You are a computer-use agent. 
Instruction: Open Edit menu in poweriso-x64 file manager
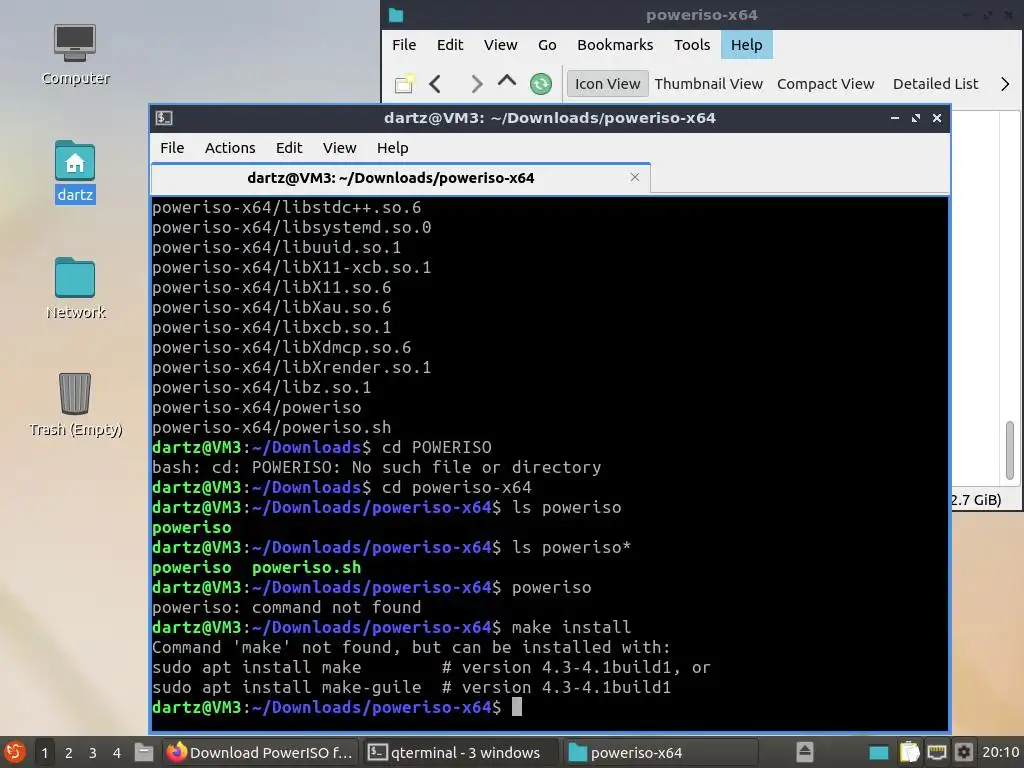coord(450,44)
